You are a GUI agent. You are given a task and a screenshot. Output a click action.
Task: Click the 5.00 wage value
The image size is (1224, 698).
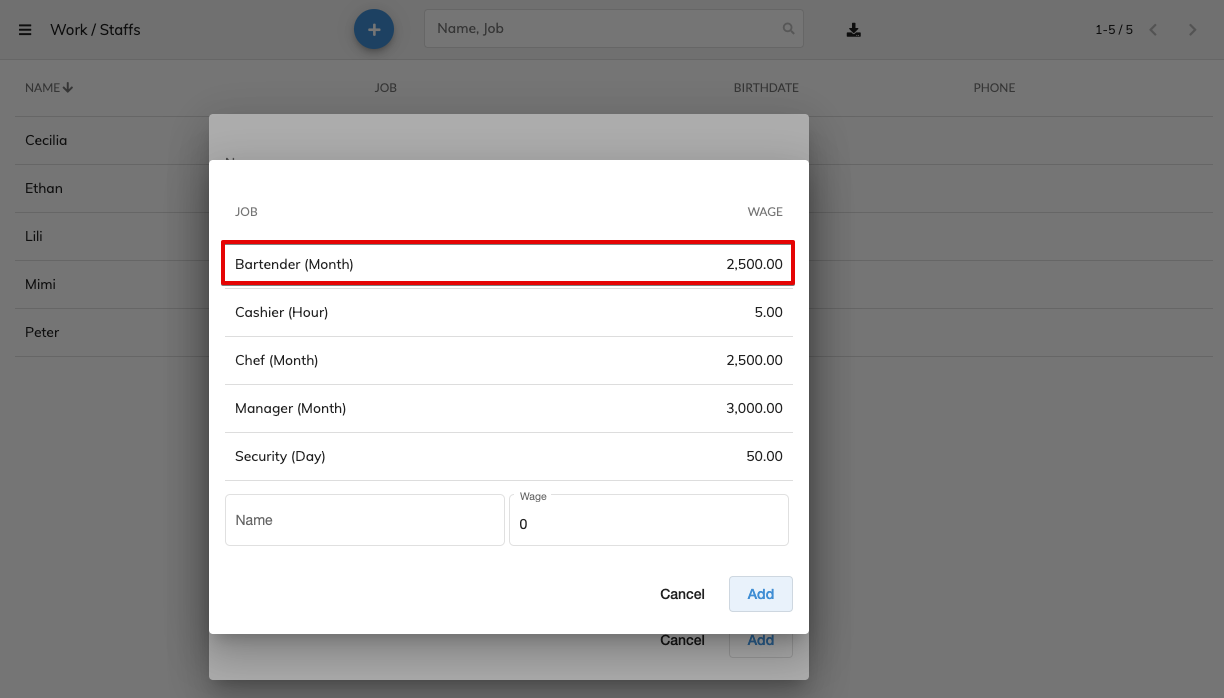click(x=768, y=312)
